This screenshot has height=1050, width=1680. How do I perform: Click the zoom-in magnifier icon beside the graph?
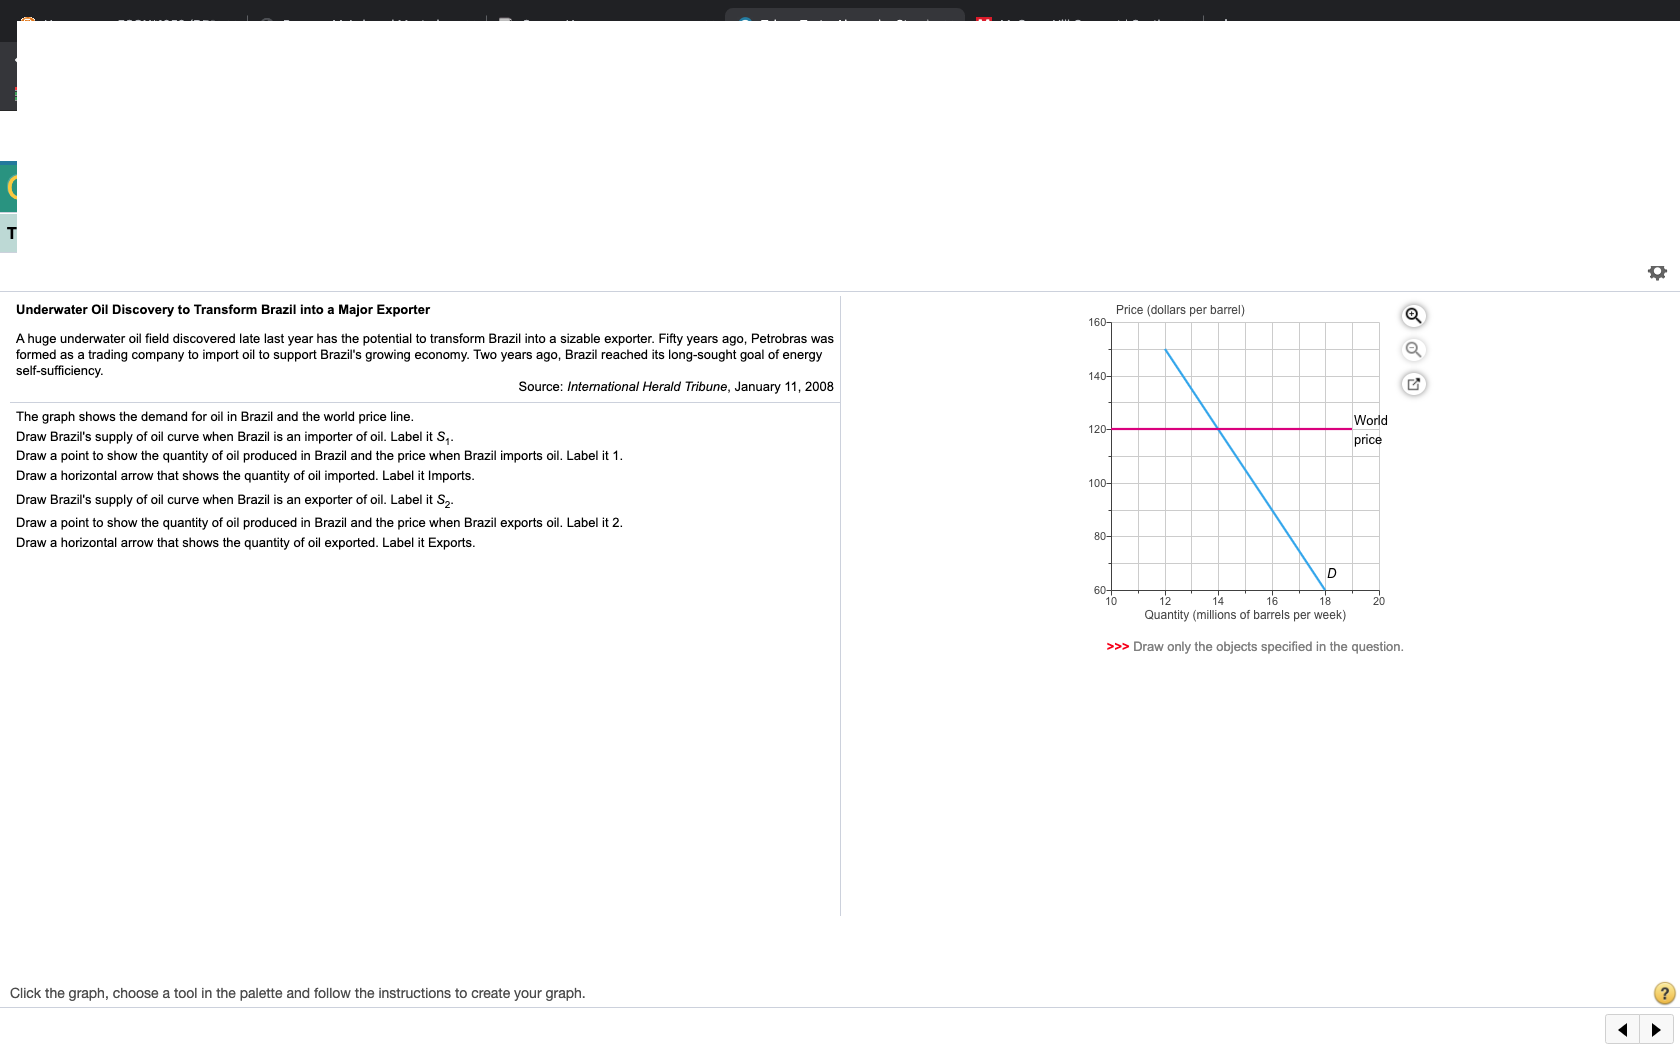[x=1413, y=316]
